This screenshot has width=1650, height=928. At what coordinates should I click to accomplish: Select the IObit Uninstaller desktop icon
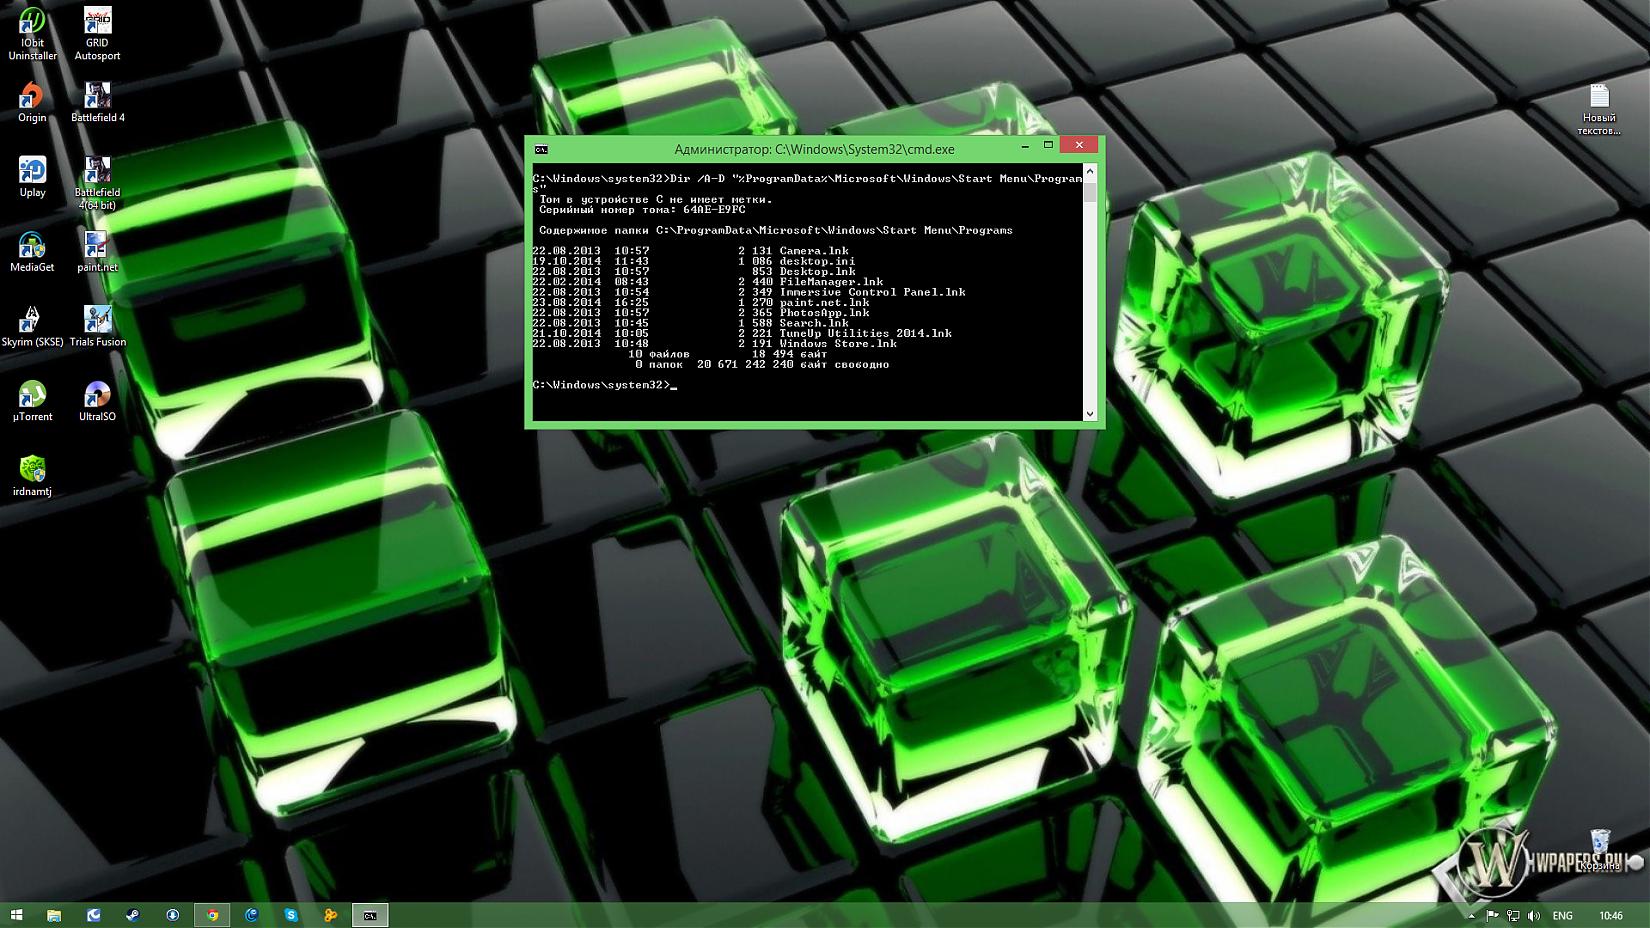coord(32,34)
